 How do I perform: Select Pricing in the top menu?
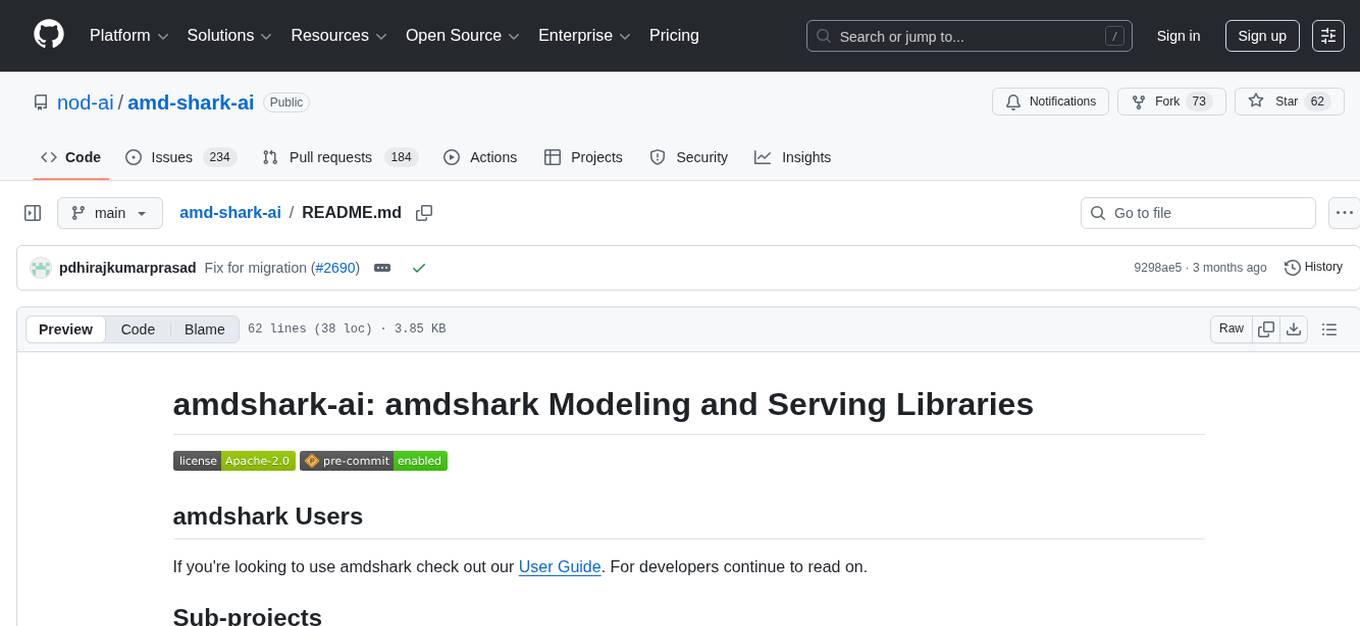coord(674,35)
